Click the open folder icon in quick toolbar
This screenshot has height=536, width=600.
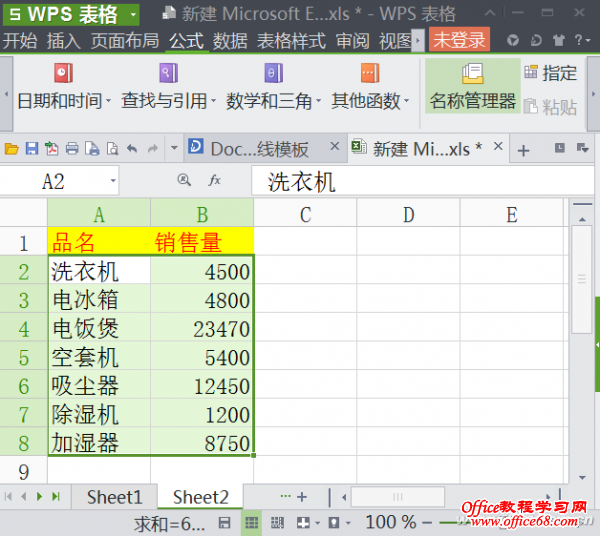pyautogui.click(x=12, y=149)
